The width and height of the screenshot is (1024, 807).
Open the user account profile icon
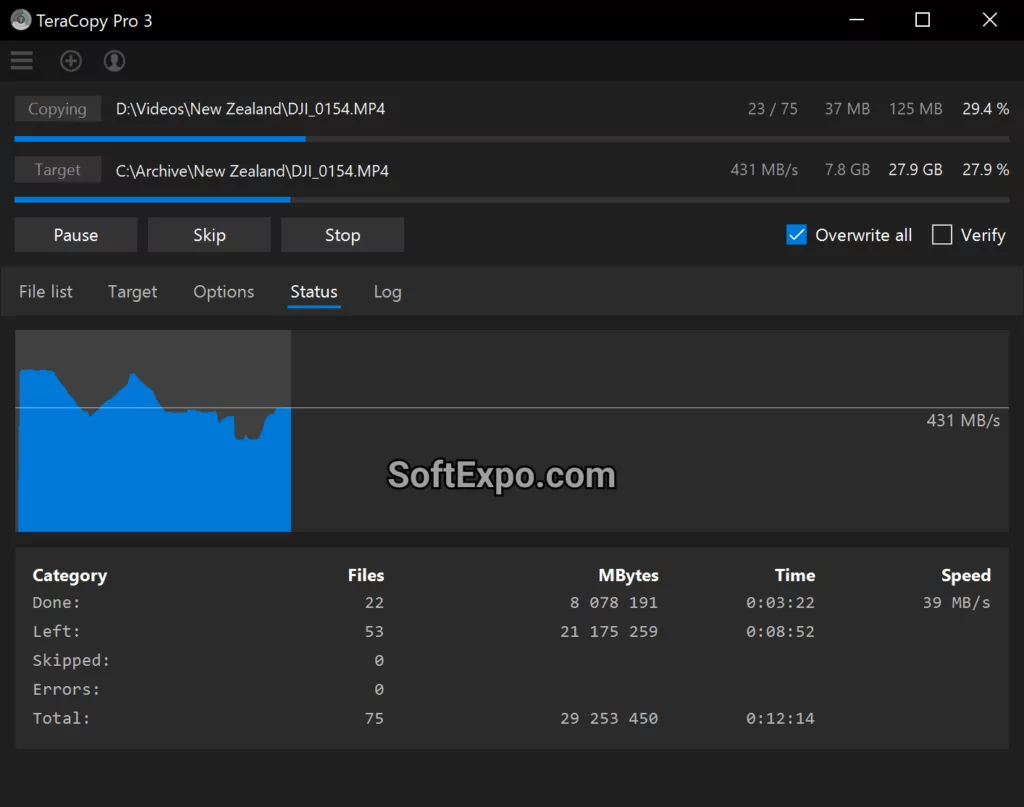coord(114,60)
